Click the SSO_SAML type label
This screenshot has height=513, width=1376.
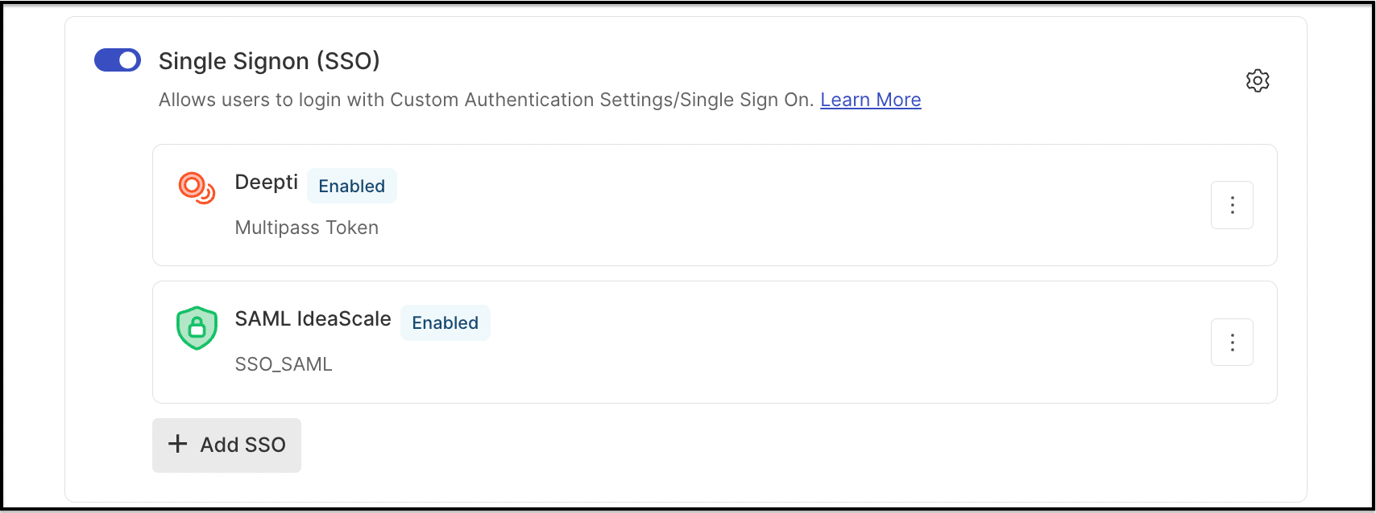click(x=284, y=365)
